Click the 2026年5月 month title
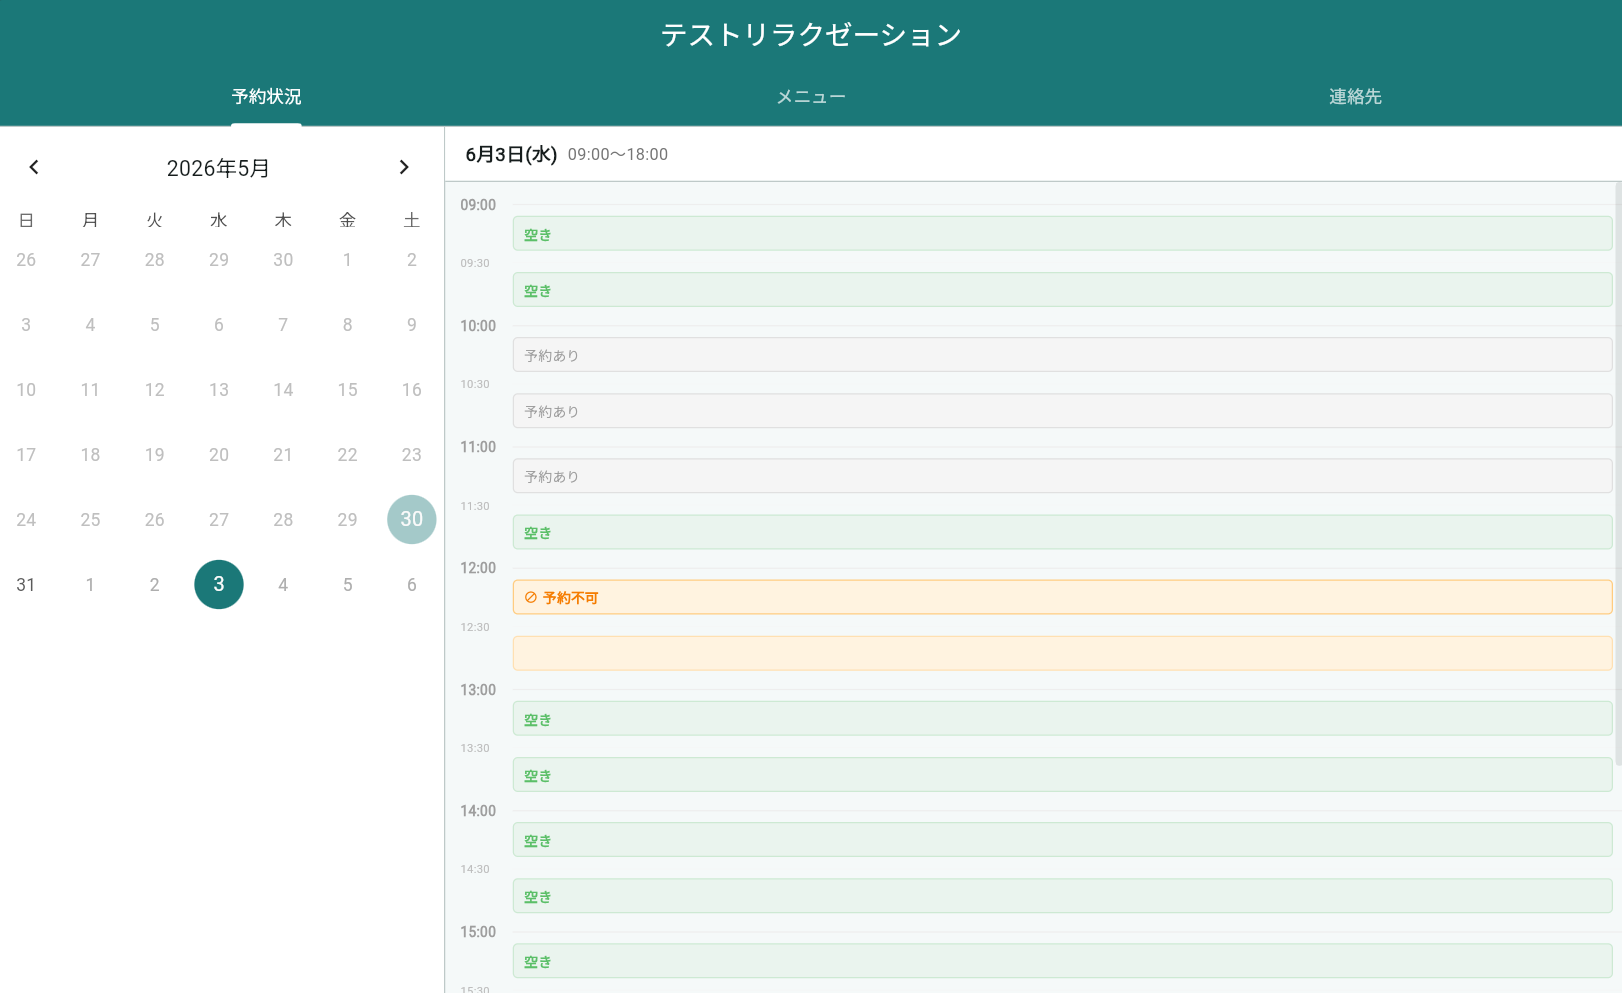The height and width of the screenshot is (993, 1622). coord(218,168)
